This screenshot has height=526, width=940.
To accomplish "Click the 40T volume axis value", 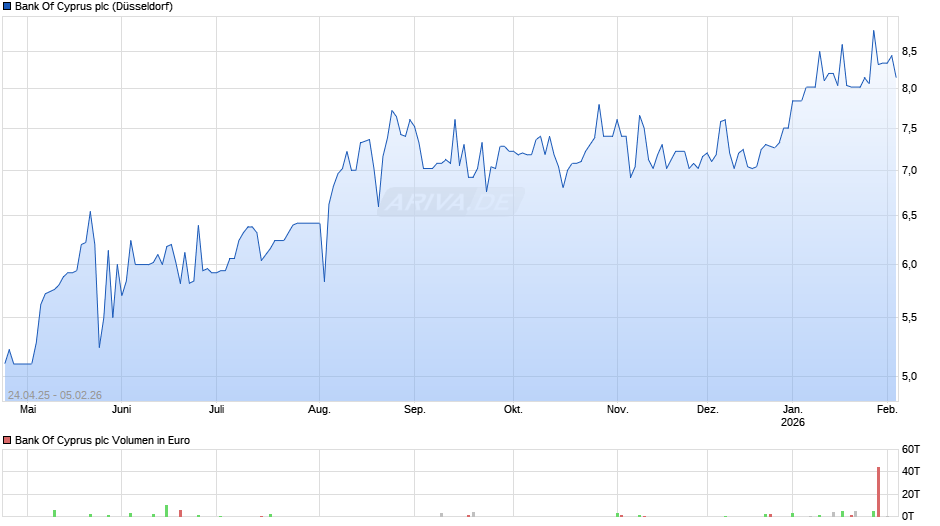I will [911, 471].
